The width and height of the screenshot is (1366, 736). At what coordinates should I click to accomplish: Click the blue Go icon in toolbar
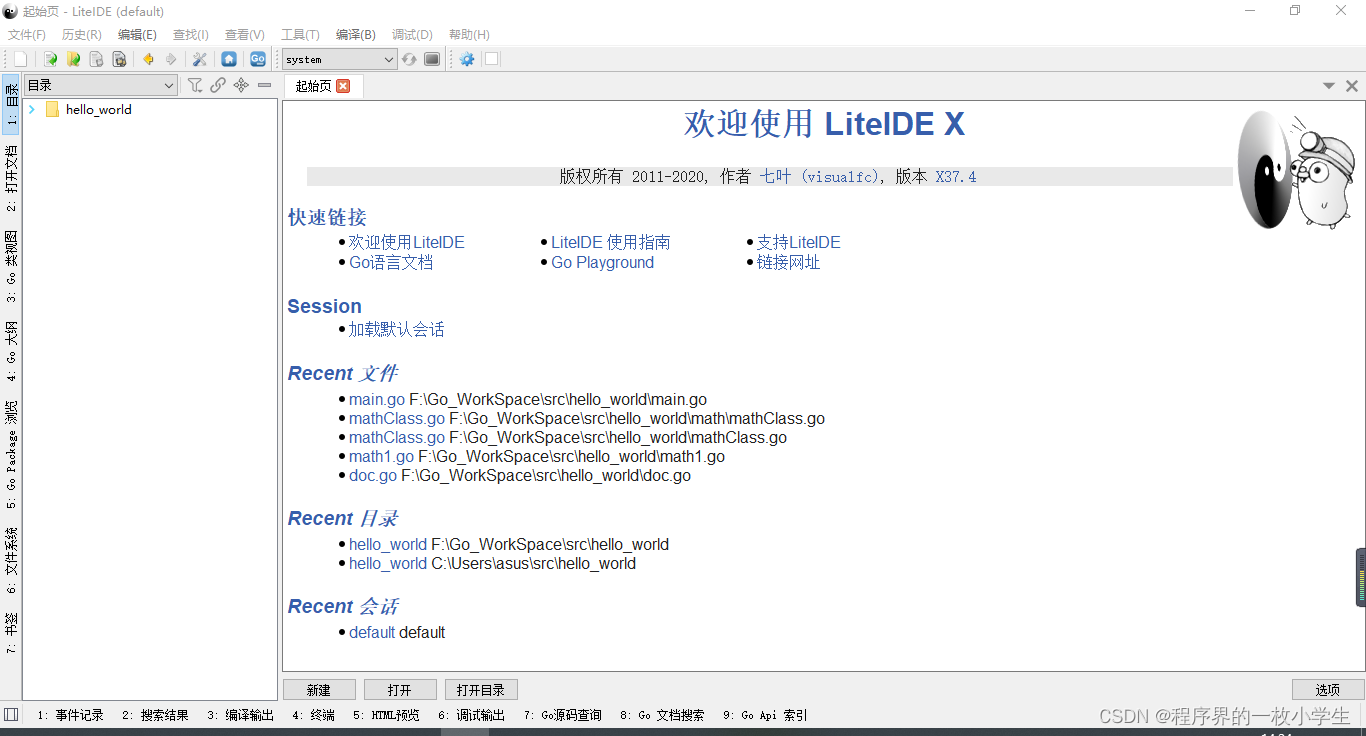[258, 59]
